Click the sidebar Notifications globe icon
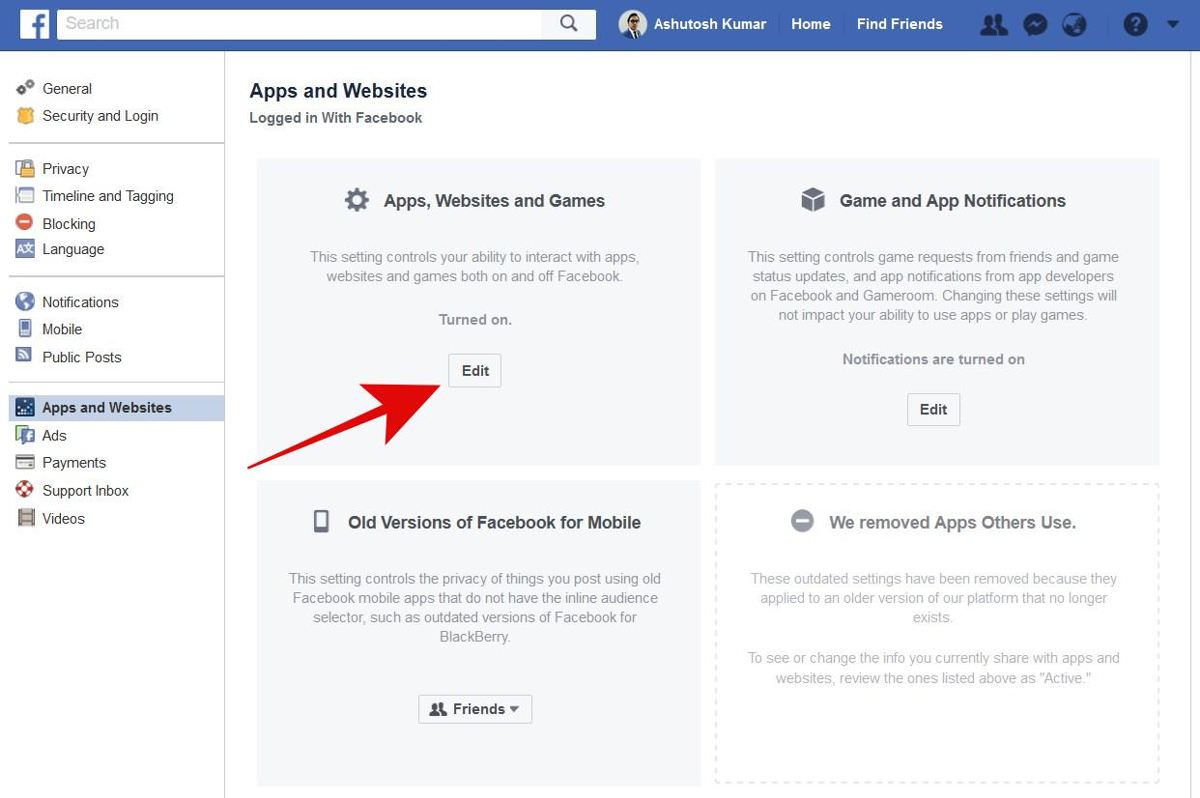Viewport: 1200px width, 798px height. (x=25, y=302)
